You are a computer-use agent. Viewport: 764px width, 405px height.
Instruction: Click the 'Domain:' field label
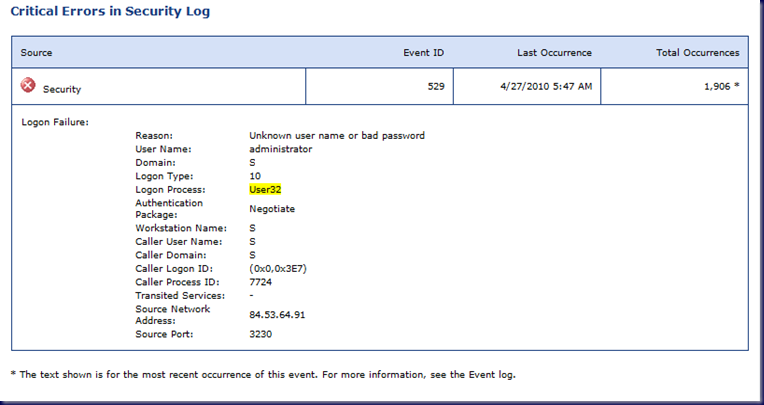coord(155,163)
